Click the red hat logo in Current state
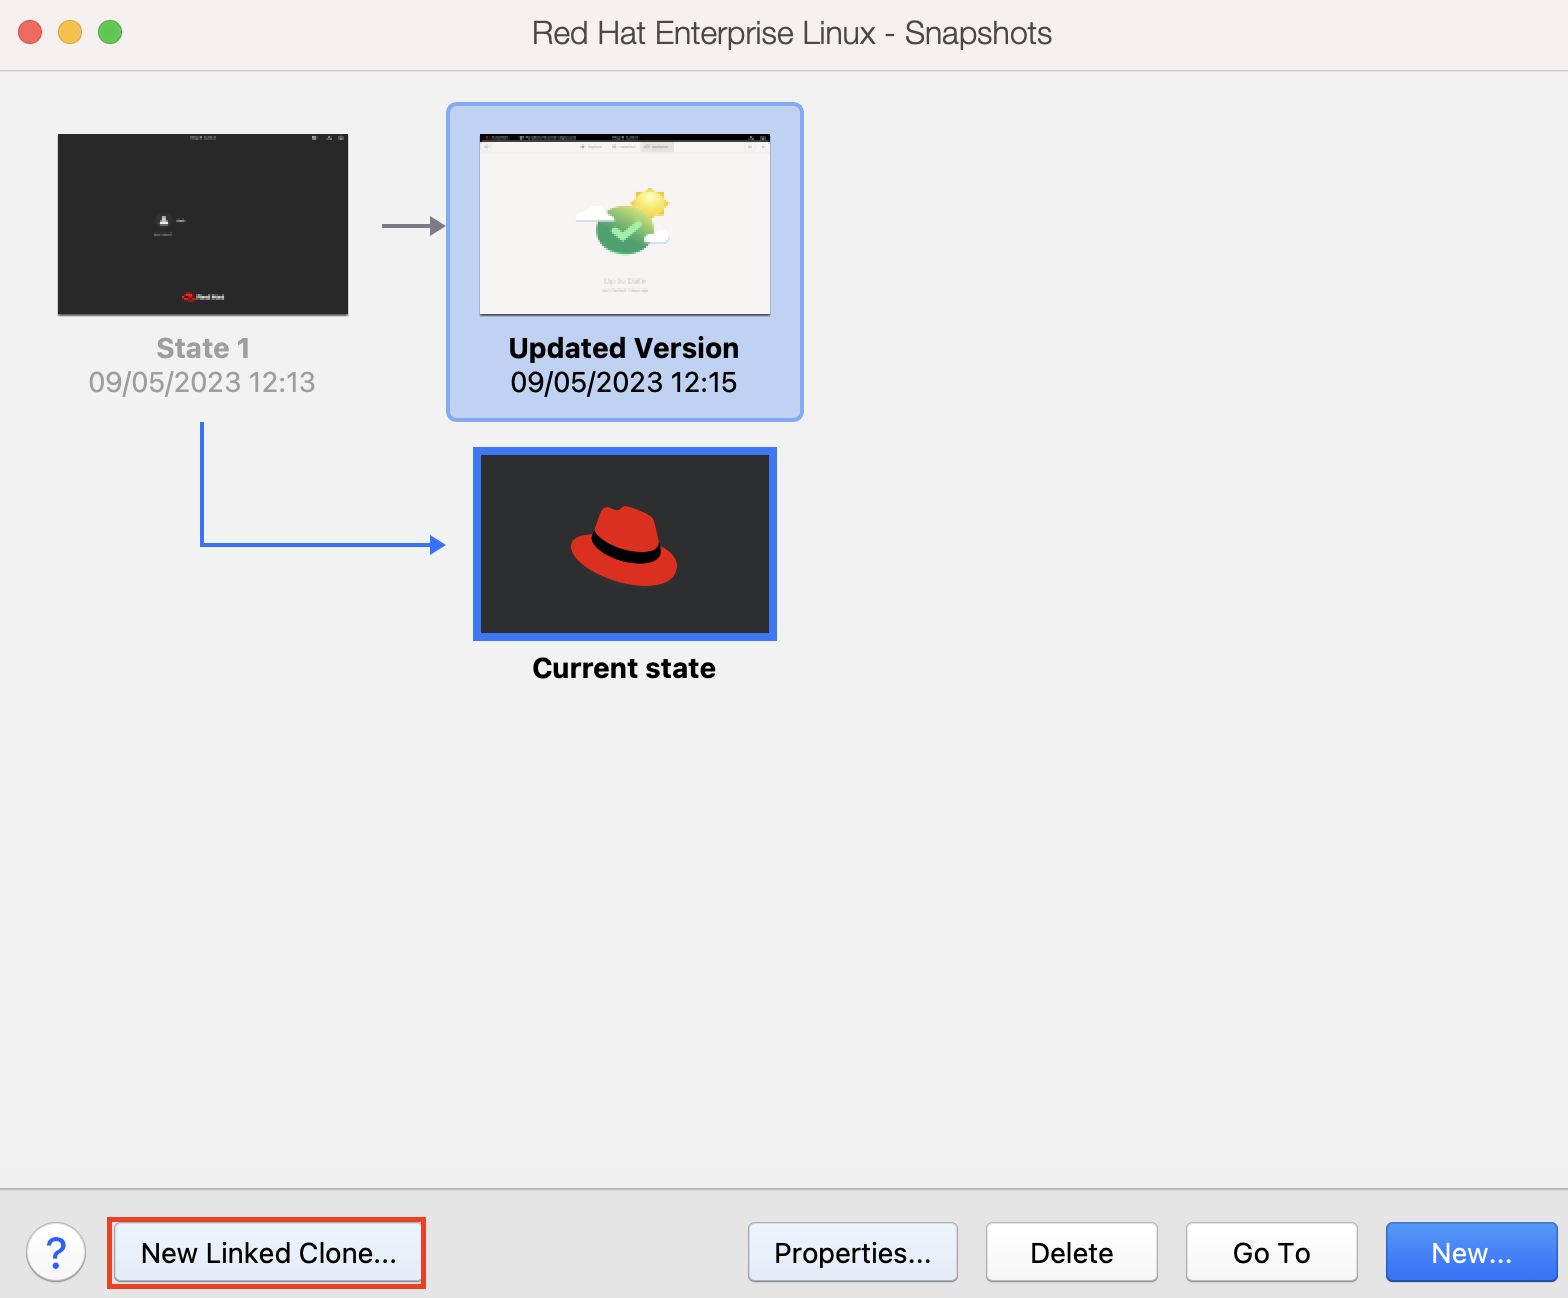The height and width of the screenshot is (1298, 1568). 624,546
